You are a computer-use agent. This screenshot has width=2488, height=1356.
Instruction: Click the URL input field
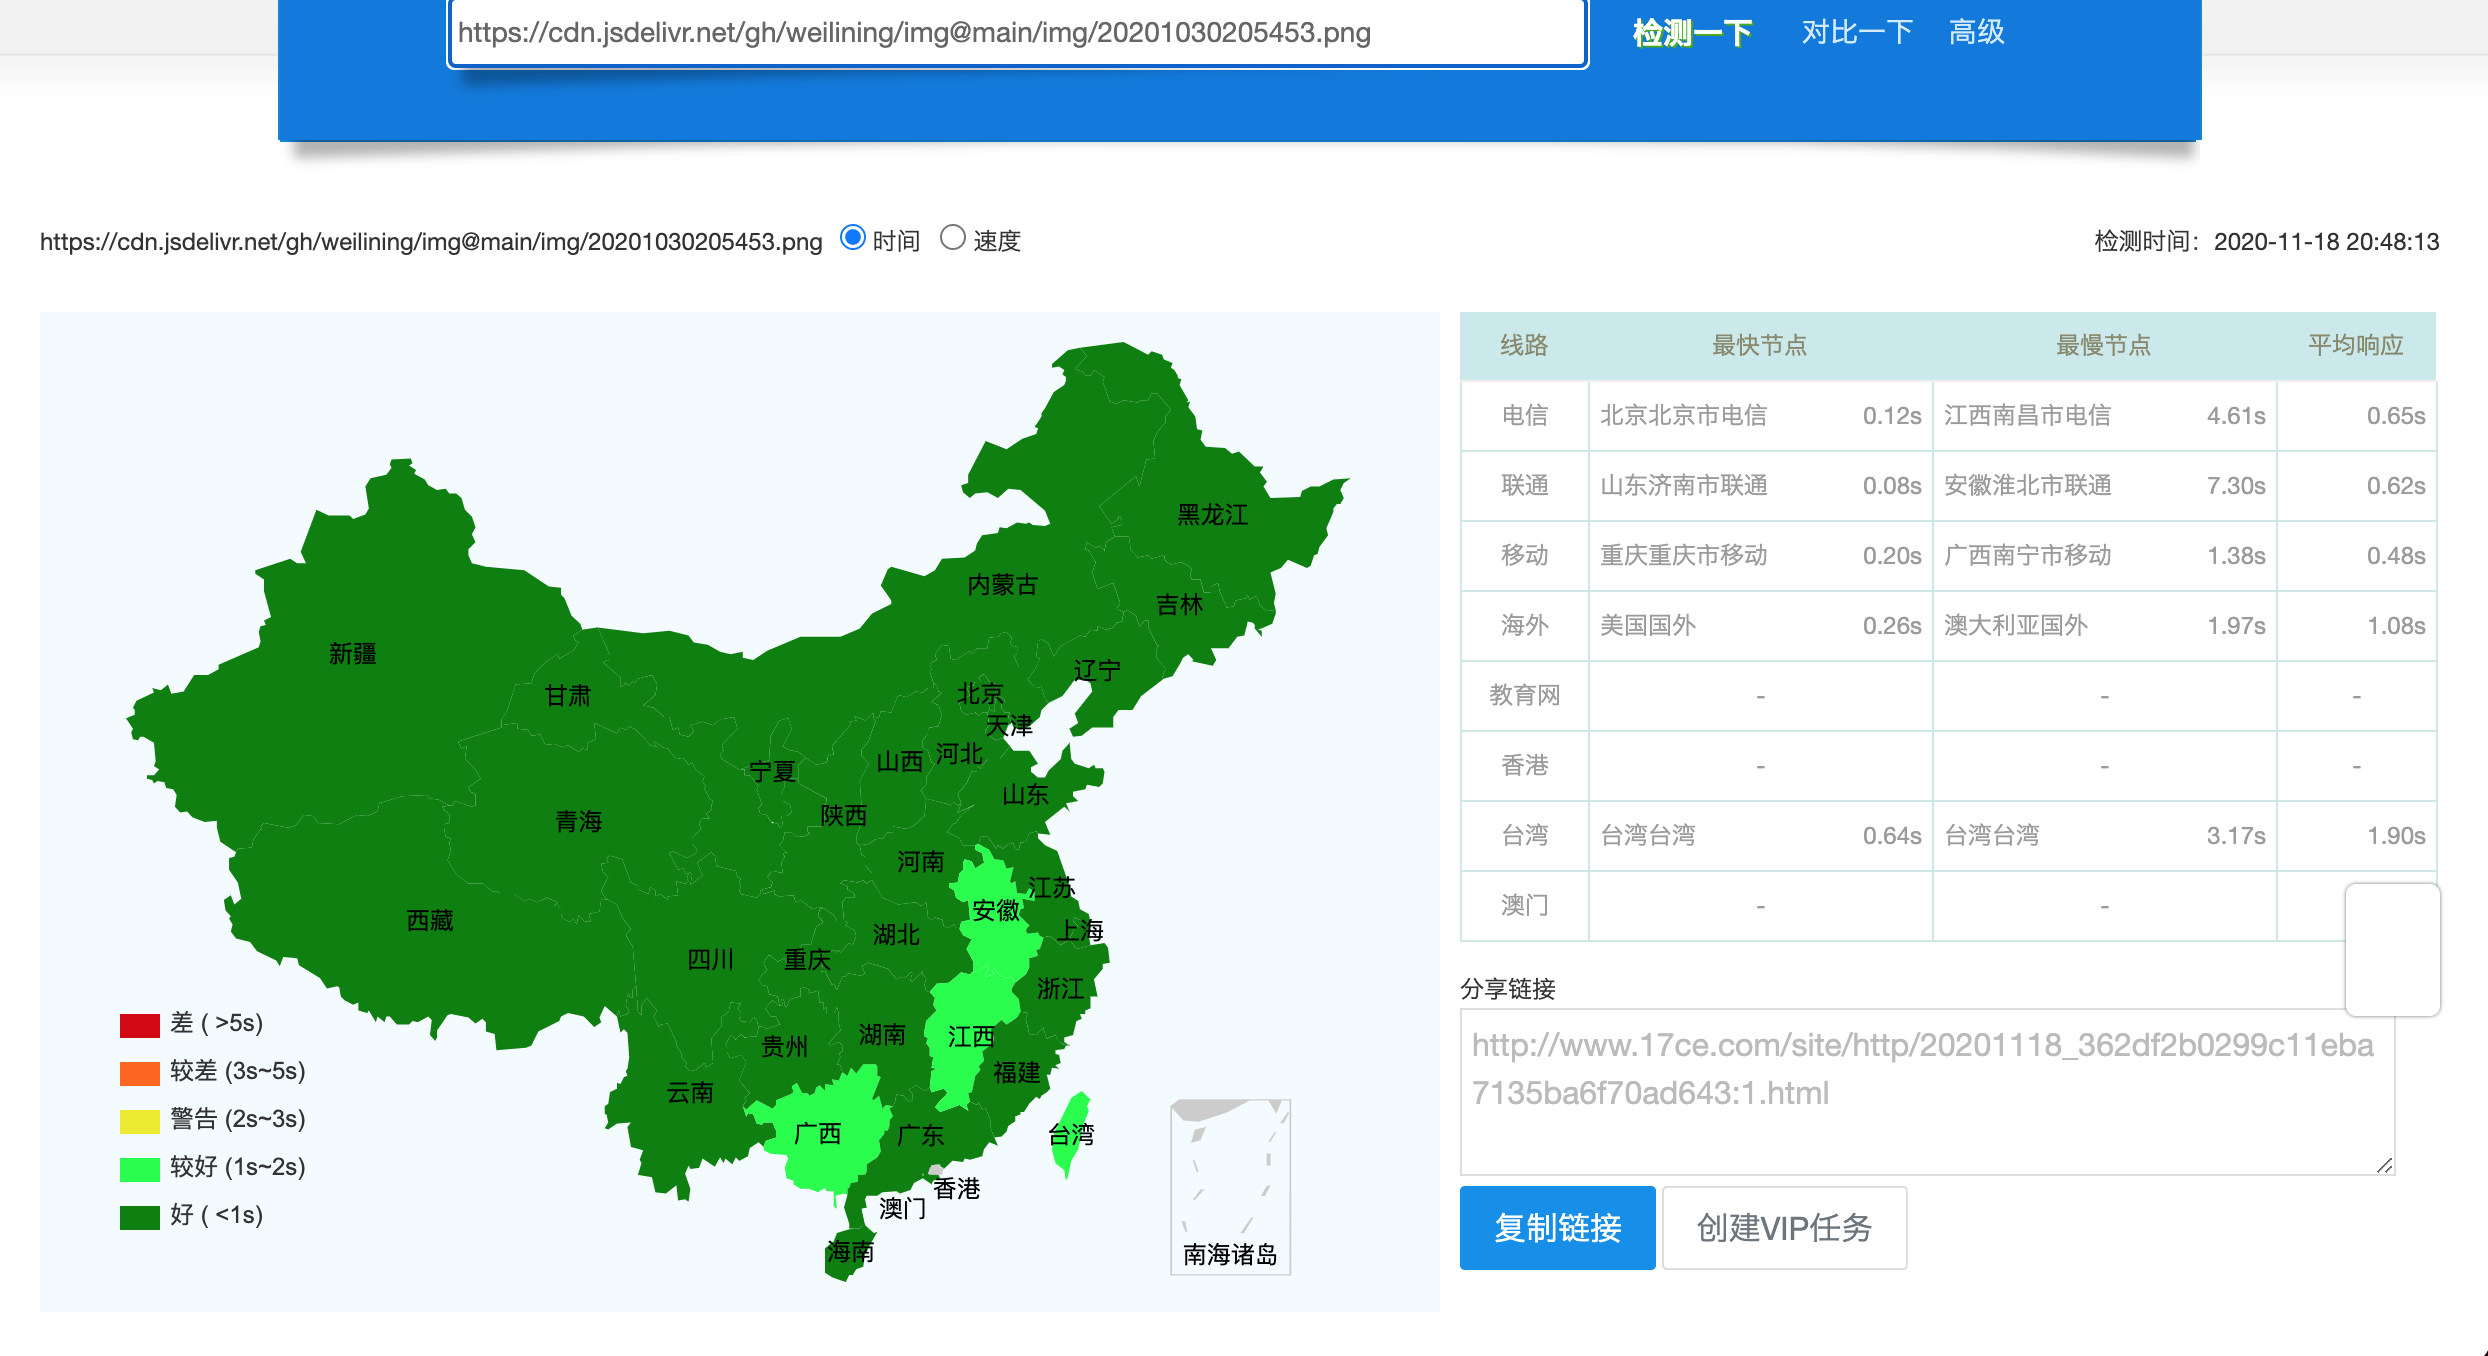coord(1016,33)
